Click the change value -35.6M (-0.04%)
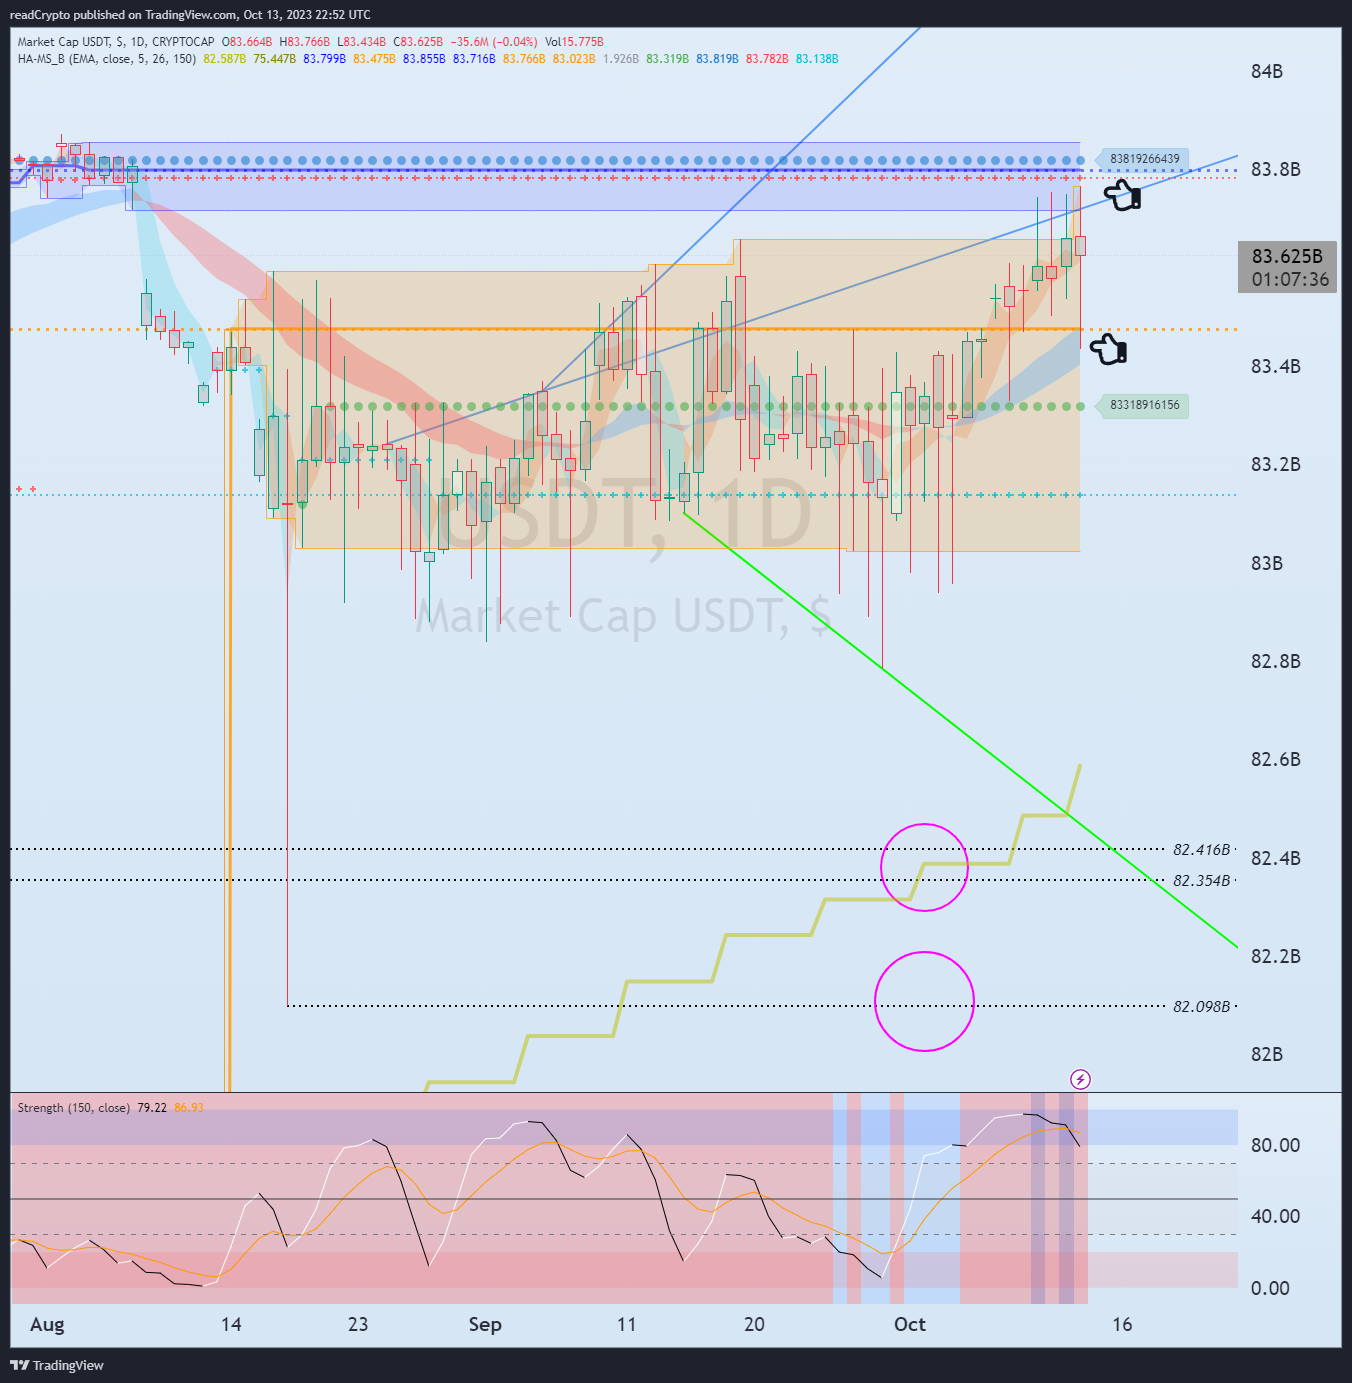Screen dimensions: 1352x1383 tap(494, 42)
